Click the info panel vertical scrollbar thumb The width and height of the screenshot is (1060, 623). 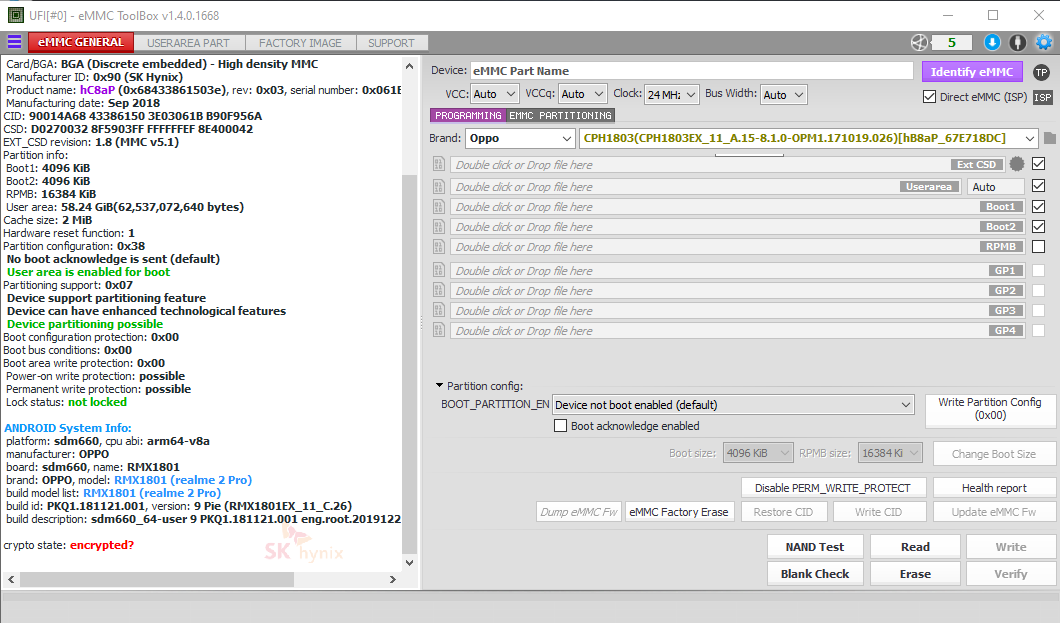click(x=409, y=364)
